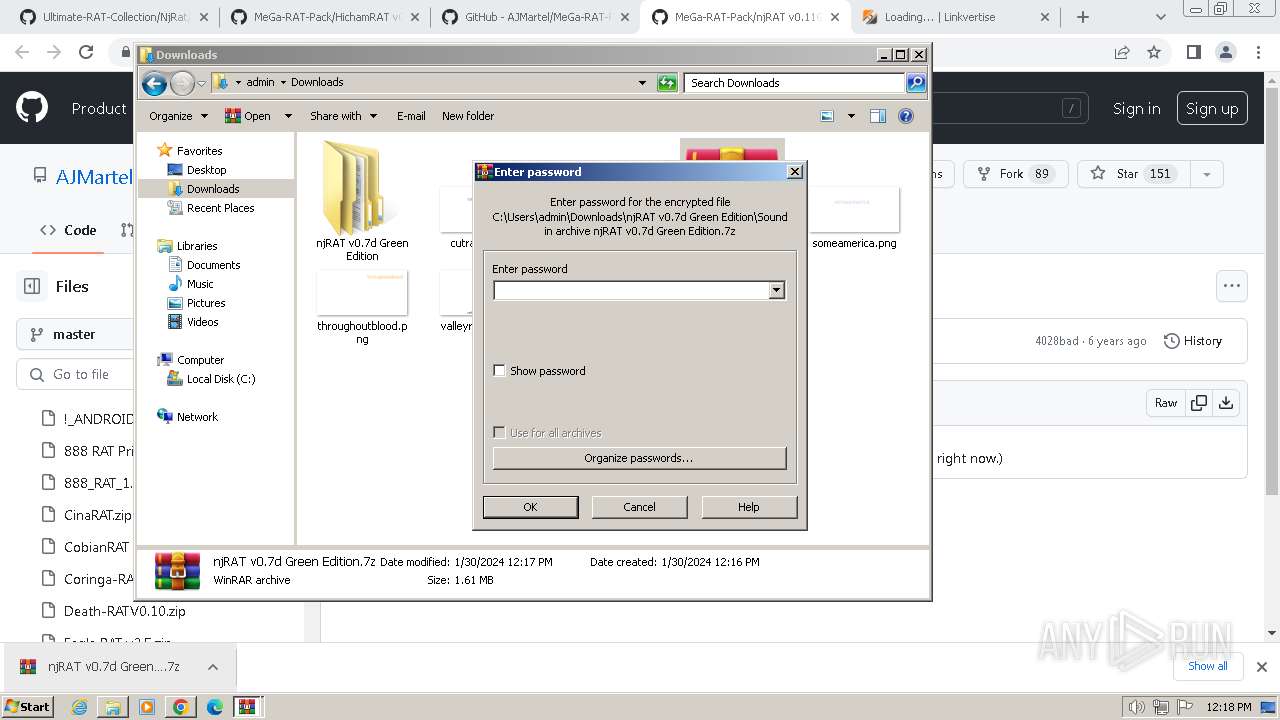The image size is (1280, 720).
Task: Open the Organize menu in Explorer
Action: [x=178, y=116]
